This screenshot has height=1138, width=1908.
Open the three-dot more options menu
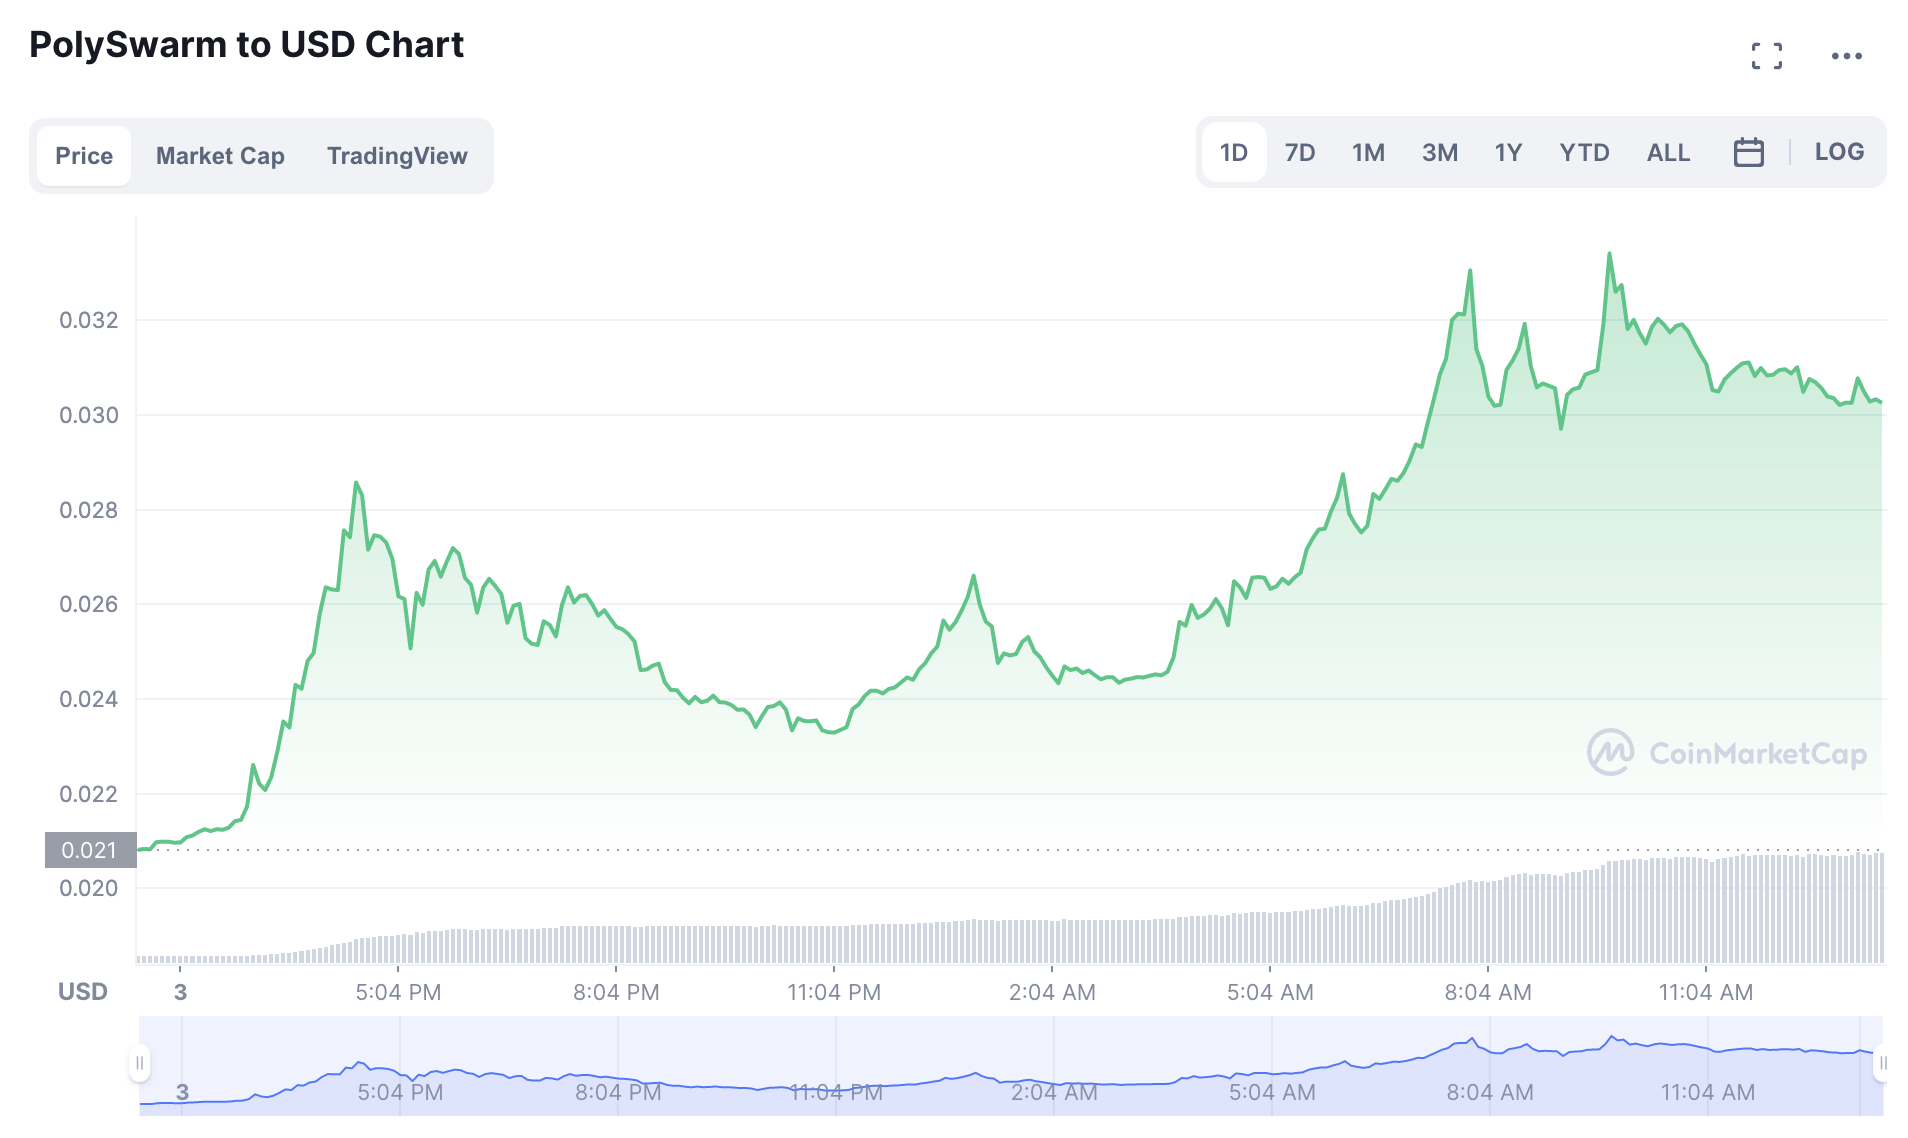[x=1846, y=56]
